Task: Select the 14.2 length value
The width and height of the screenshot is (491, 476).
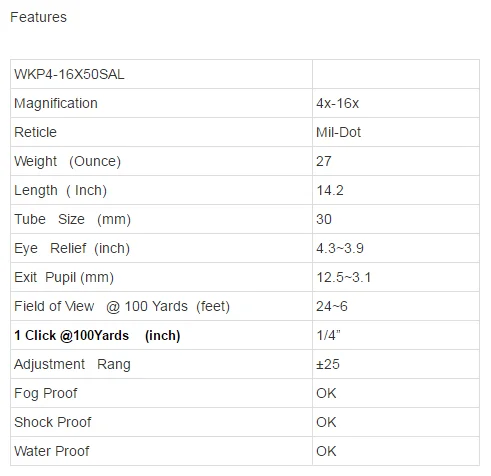Action: [x=330, y=190]
